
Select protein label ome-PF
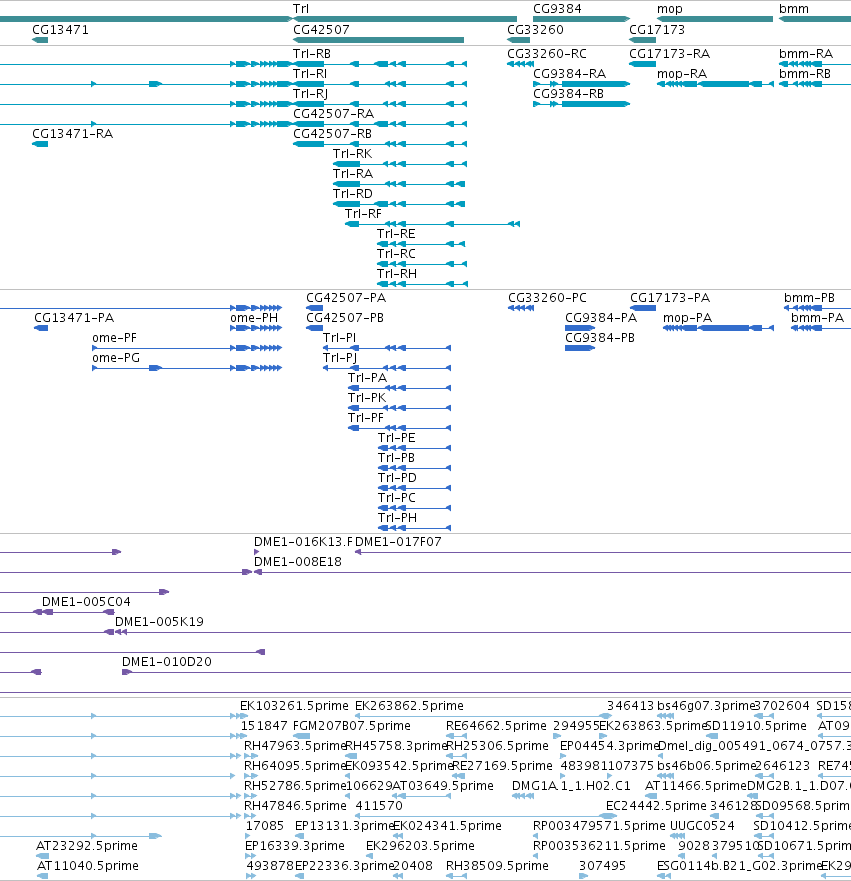pyautogui.click(x=115, y=338)
